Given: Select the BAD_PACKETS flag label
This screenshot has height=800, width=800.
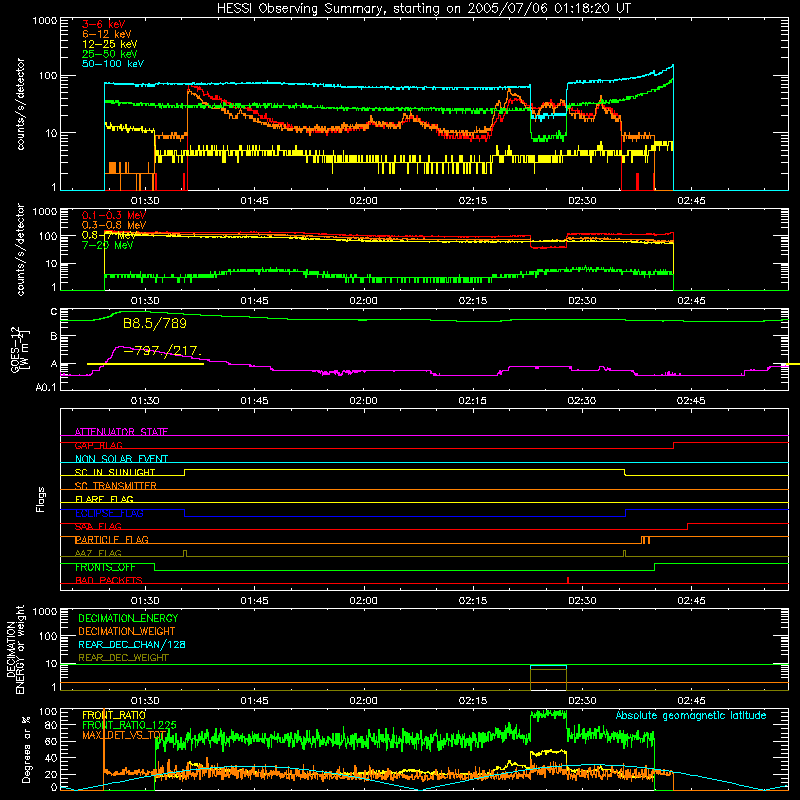Looking at the screenshot, I should click(109, 580).
